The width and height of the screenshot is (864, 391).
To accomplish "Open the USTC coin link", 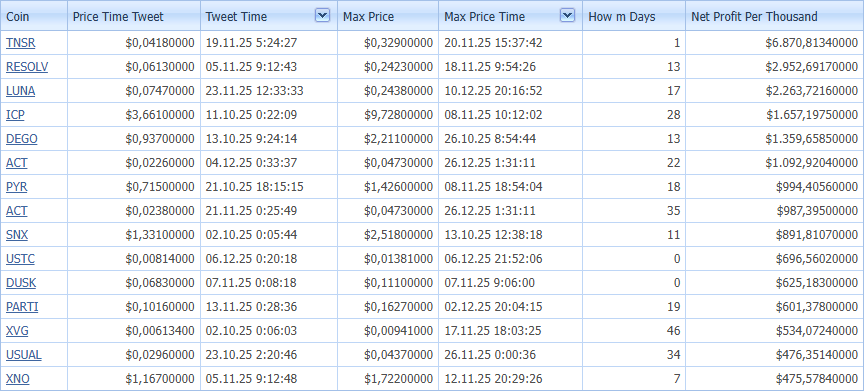I will point(20,258).
